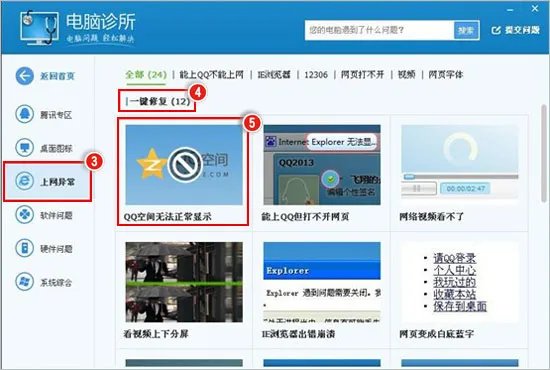
Task: Select the IE浏览器 tab
Action: click(x=274, y=75)
